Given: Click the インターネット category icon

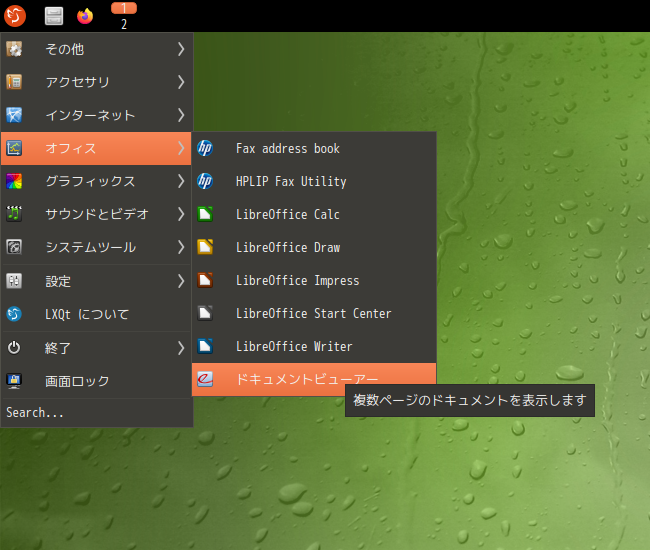Looking at the screenshot, I should [14, 115].
